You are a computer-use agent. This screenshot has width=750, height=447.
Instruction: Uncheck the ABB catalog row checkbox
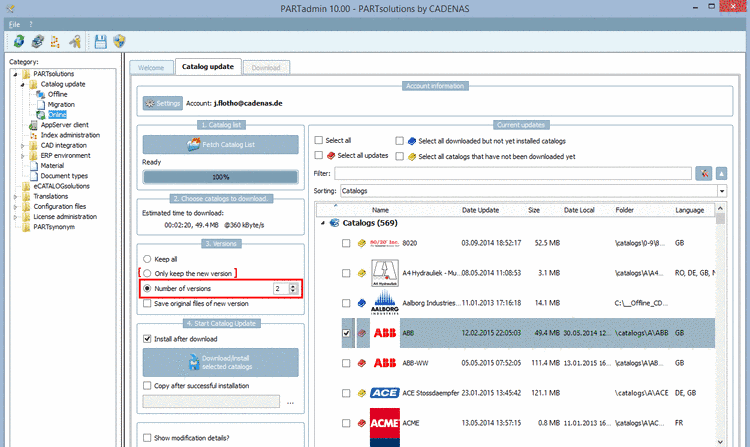tap(346, 333)
